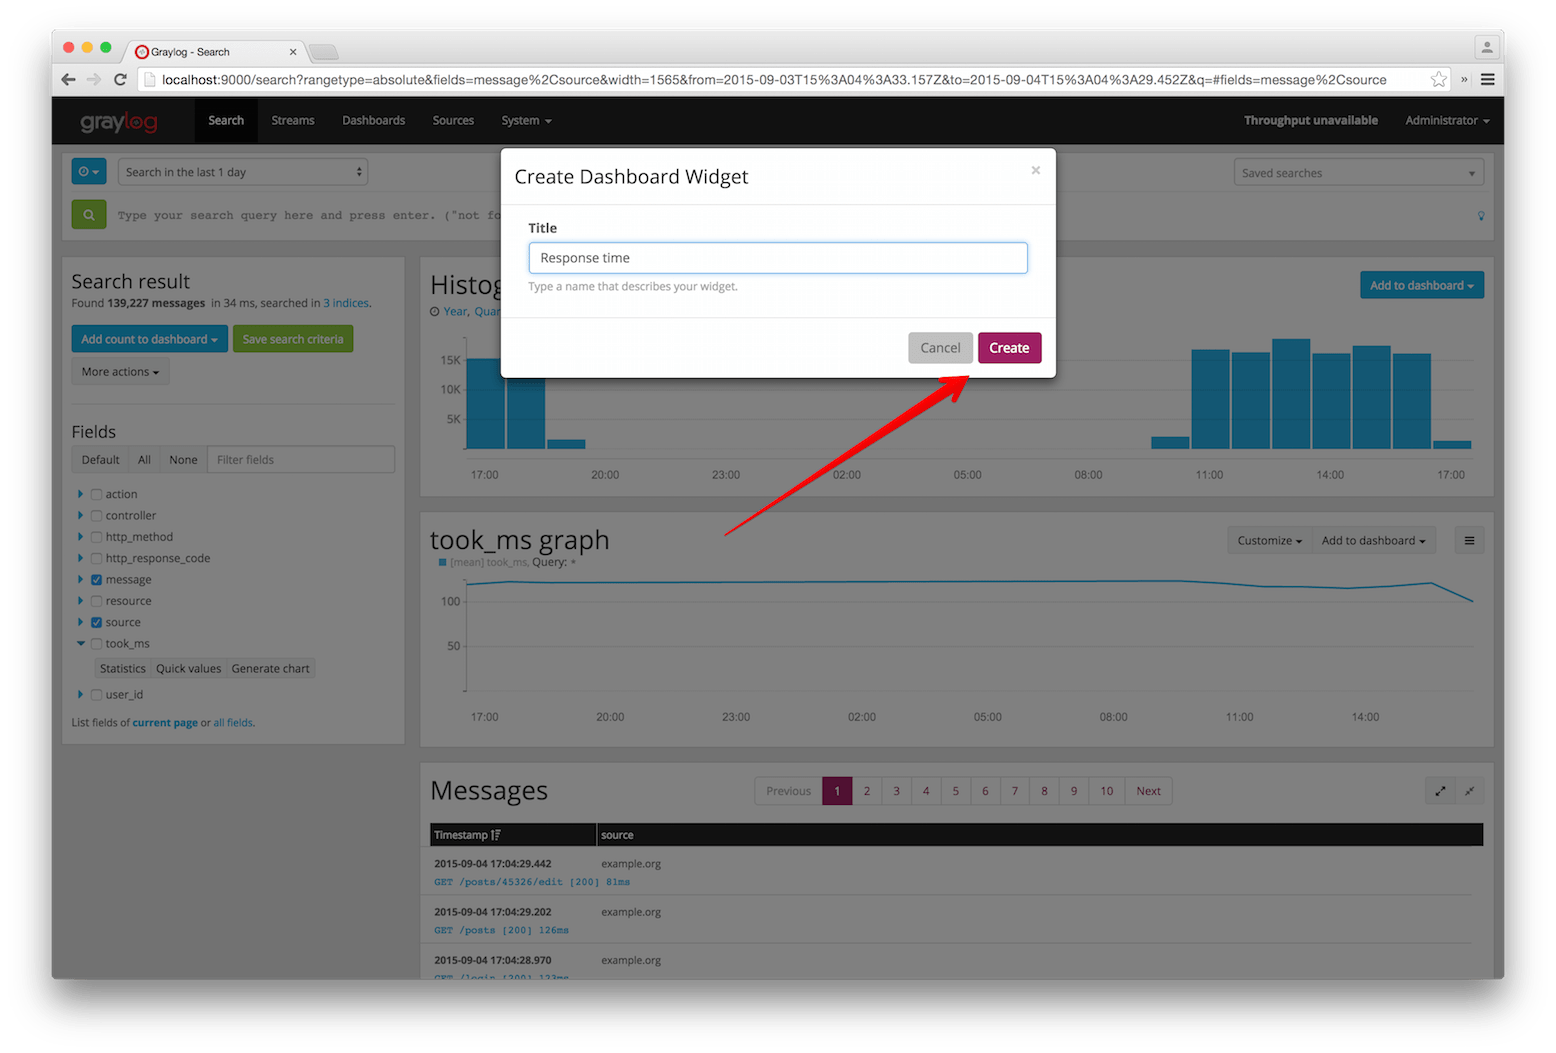The height and width of the screenshot is (1053, 1556).
Task: Tick the took_ms checkbox
Action: 97,644
